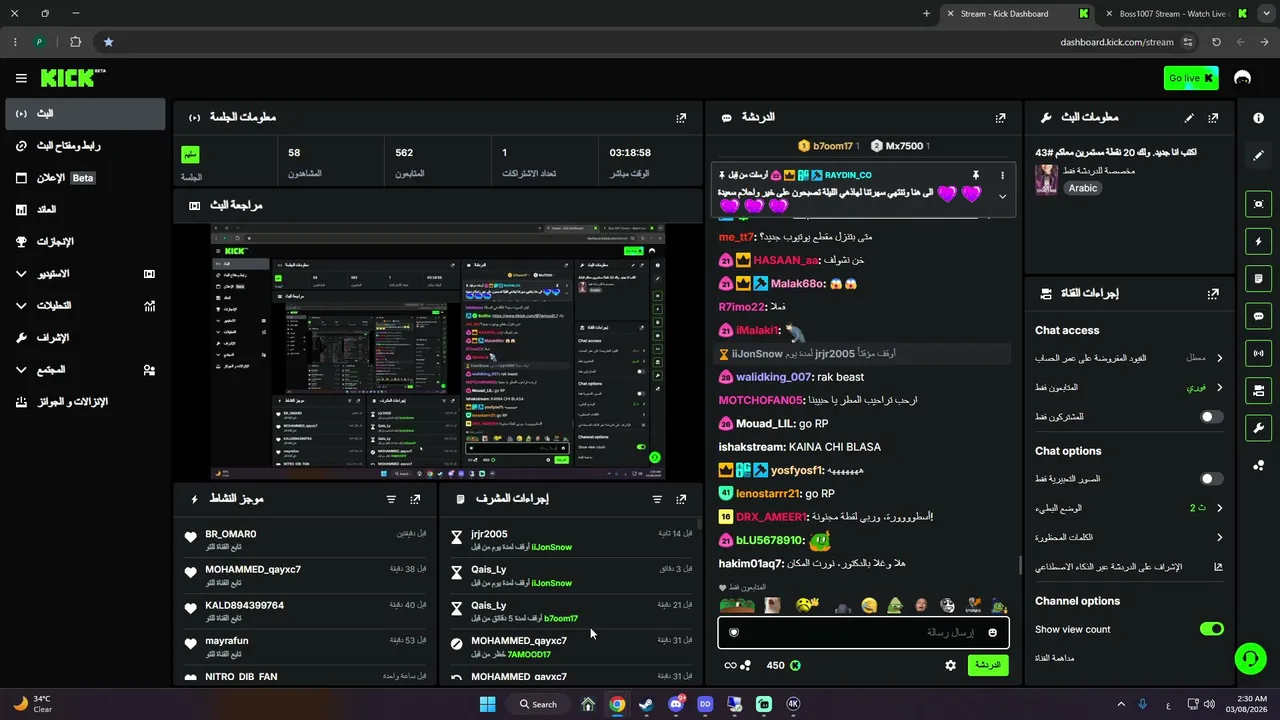Open Windows Start menu
The height and width of the screenshot is (720, 1280).
[487, 704]
